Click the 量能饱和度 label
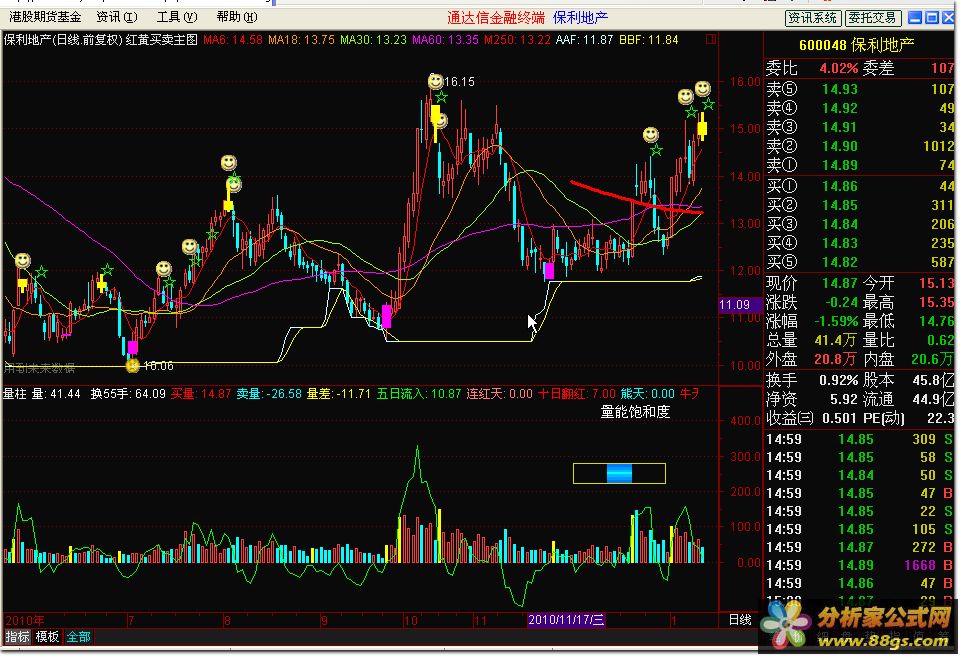Image resolution: width=960 pixels, height=656 pixels. pos(635,412)
